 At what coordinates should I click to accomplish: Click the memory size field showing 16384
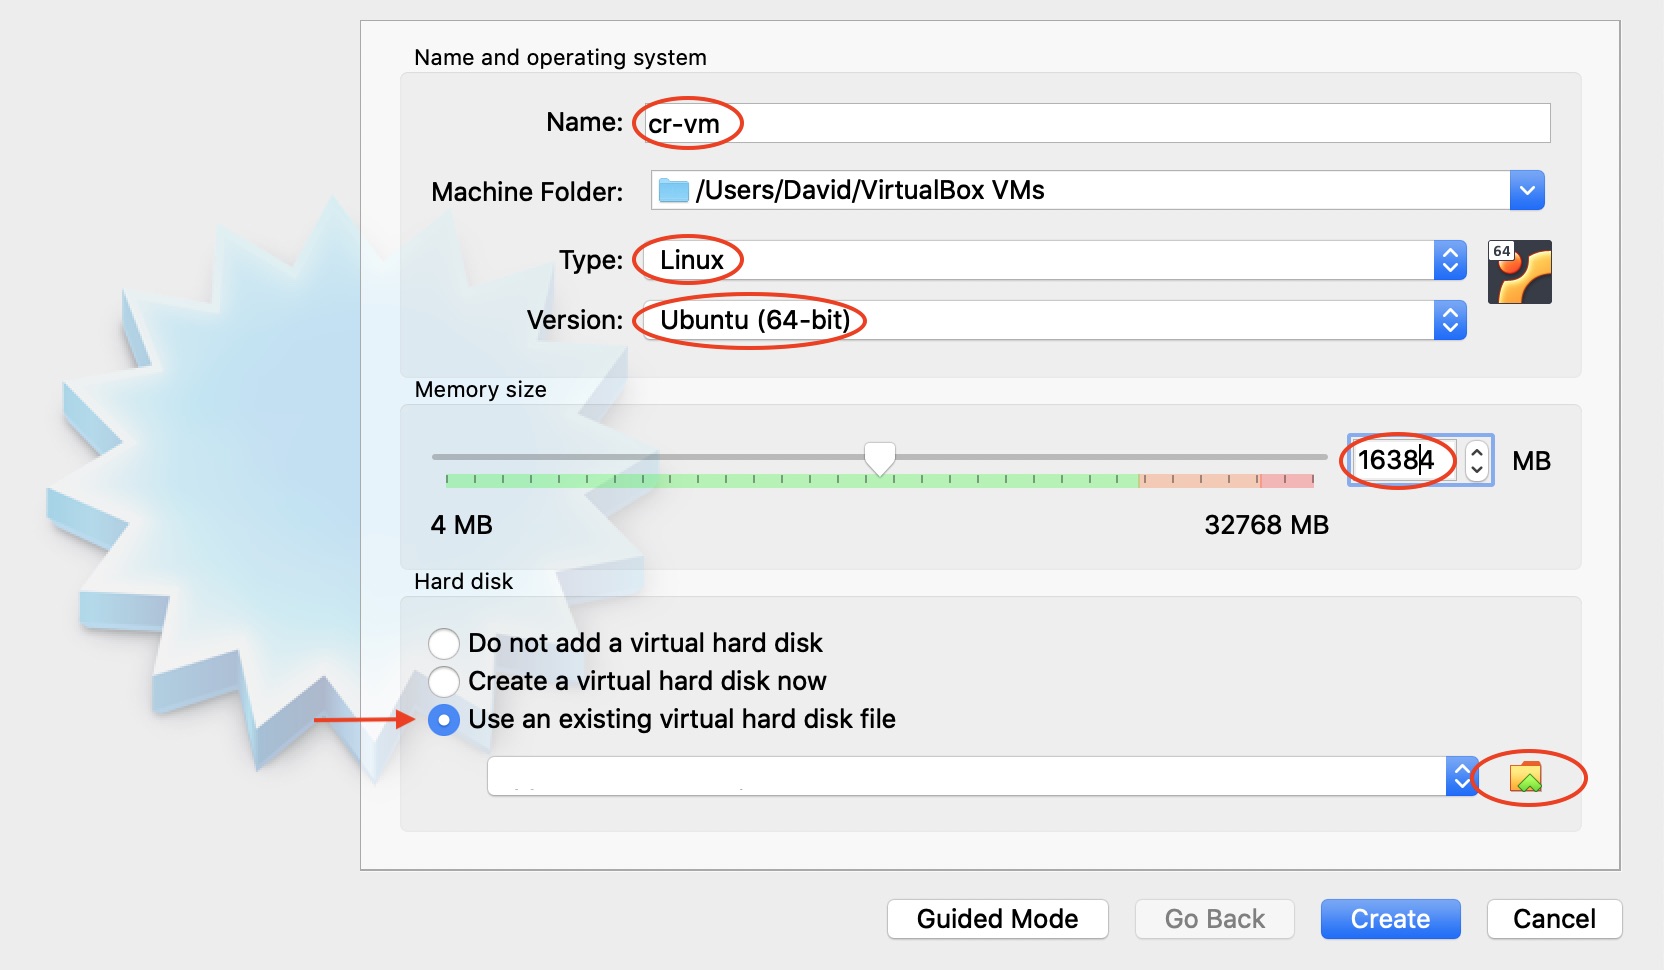(x=1400, y=460)
